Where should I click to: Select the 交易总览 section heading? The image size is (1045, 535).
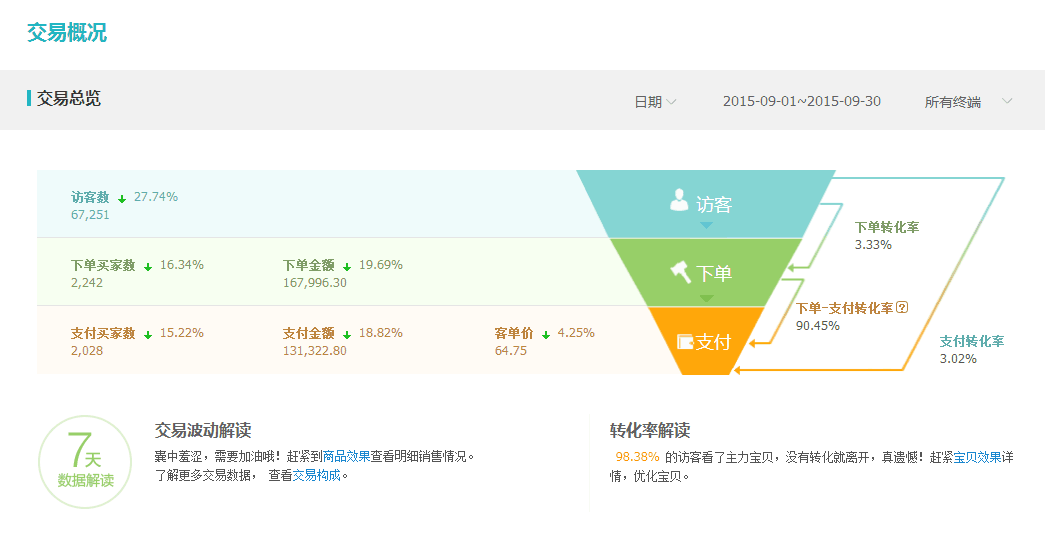pyautogui.click(x=68, y=98)
